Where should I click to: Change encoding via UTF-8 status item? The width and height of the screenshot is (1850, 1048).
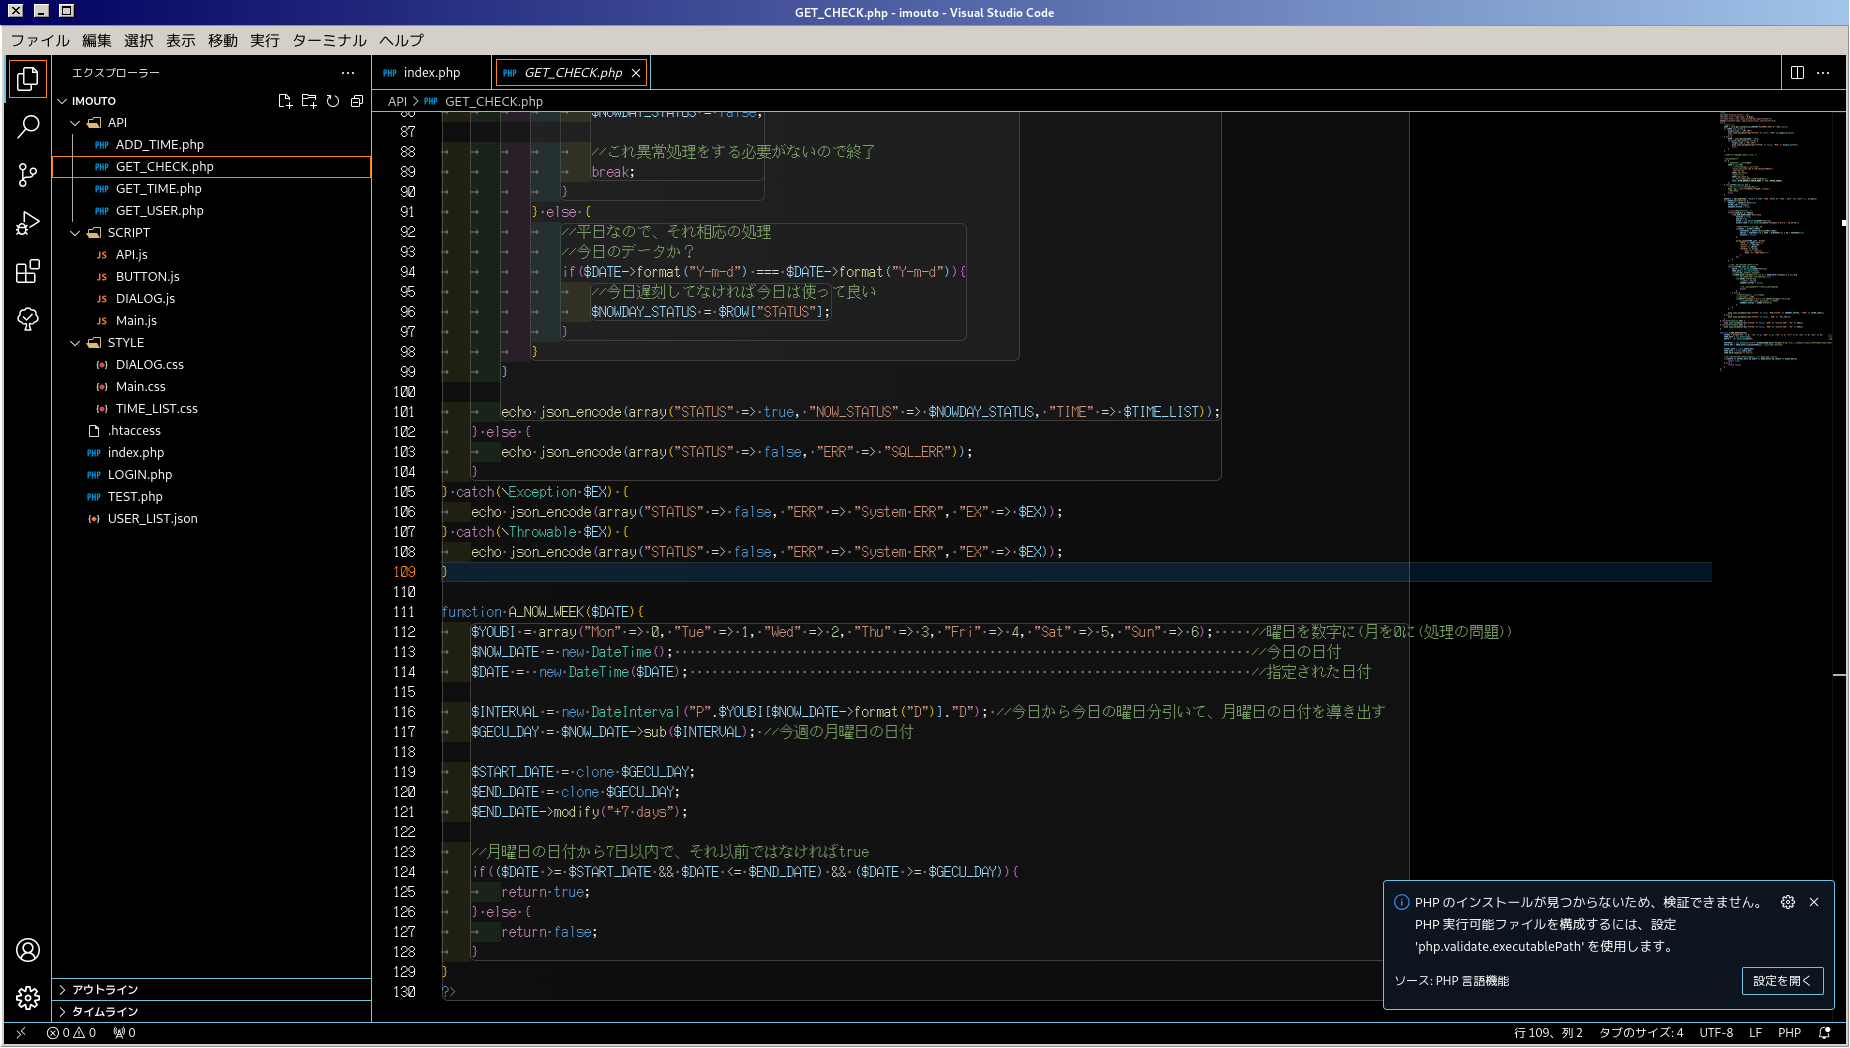tap(1716, 1033)
